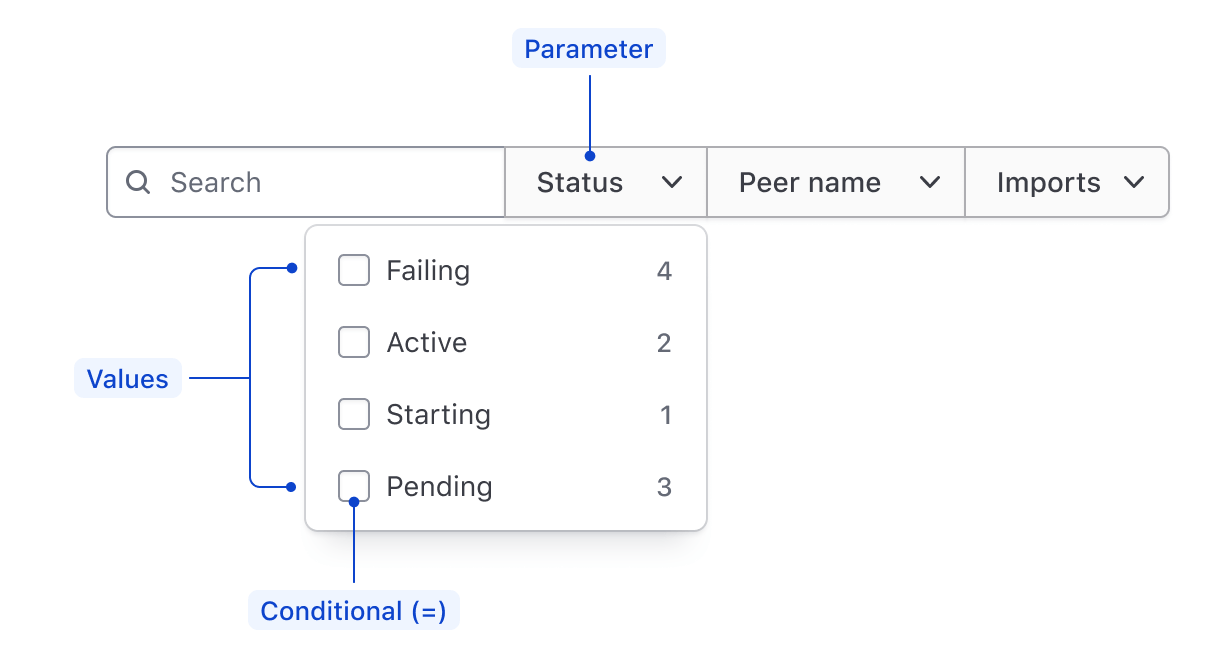Viewport: 1224px width, 660px height.
Task: Expand the Peer name dropdown
Action: pos(836,182)
